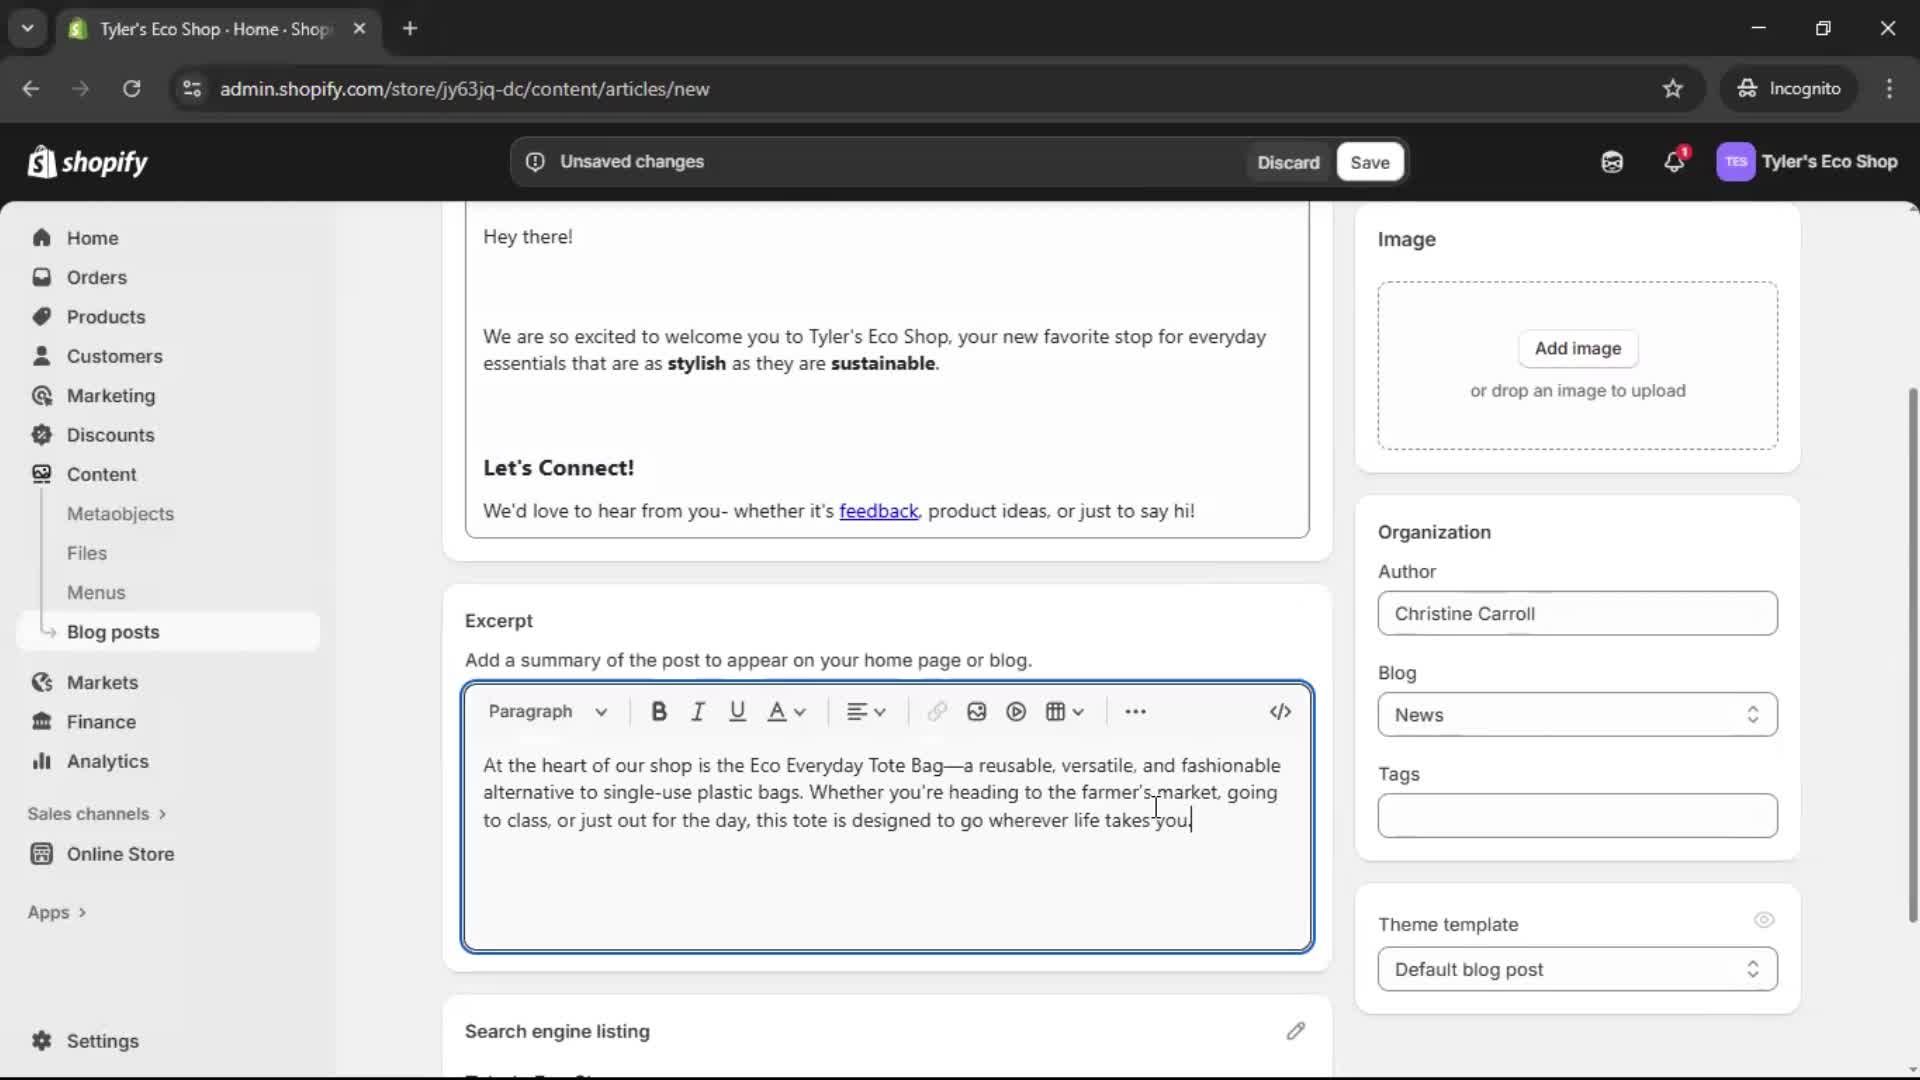Open the Paragraph style dropdown
Image resolution: width=1920 pixels, height=1080 pixels.
tap(548, 711)
